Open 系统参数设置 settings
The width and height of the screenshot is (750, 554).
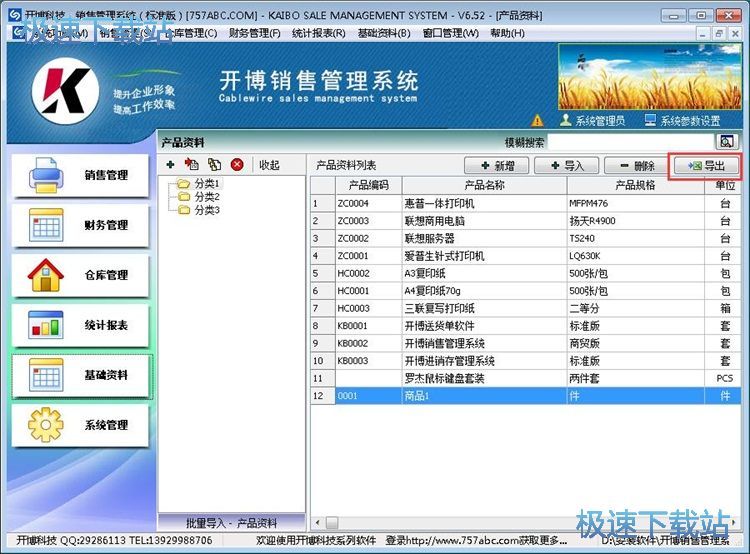click(x=682, y=120)
